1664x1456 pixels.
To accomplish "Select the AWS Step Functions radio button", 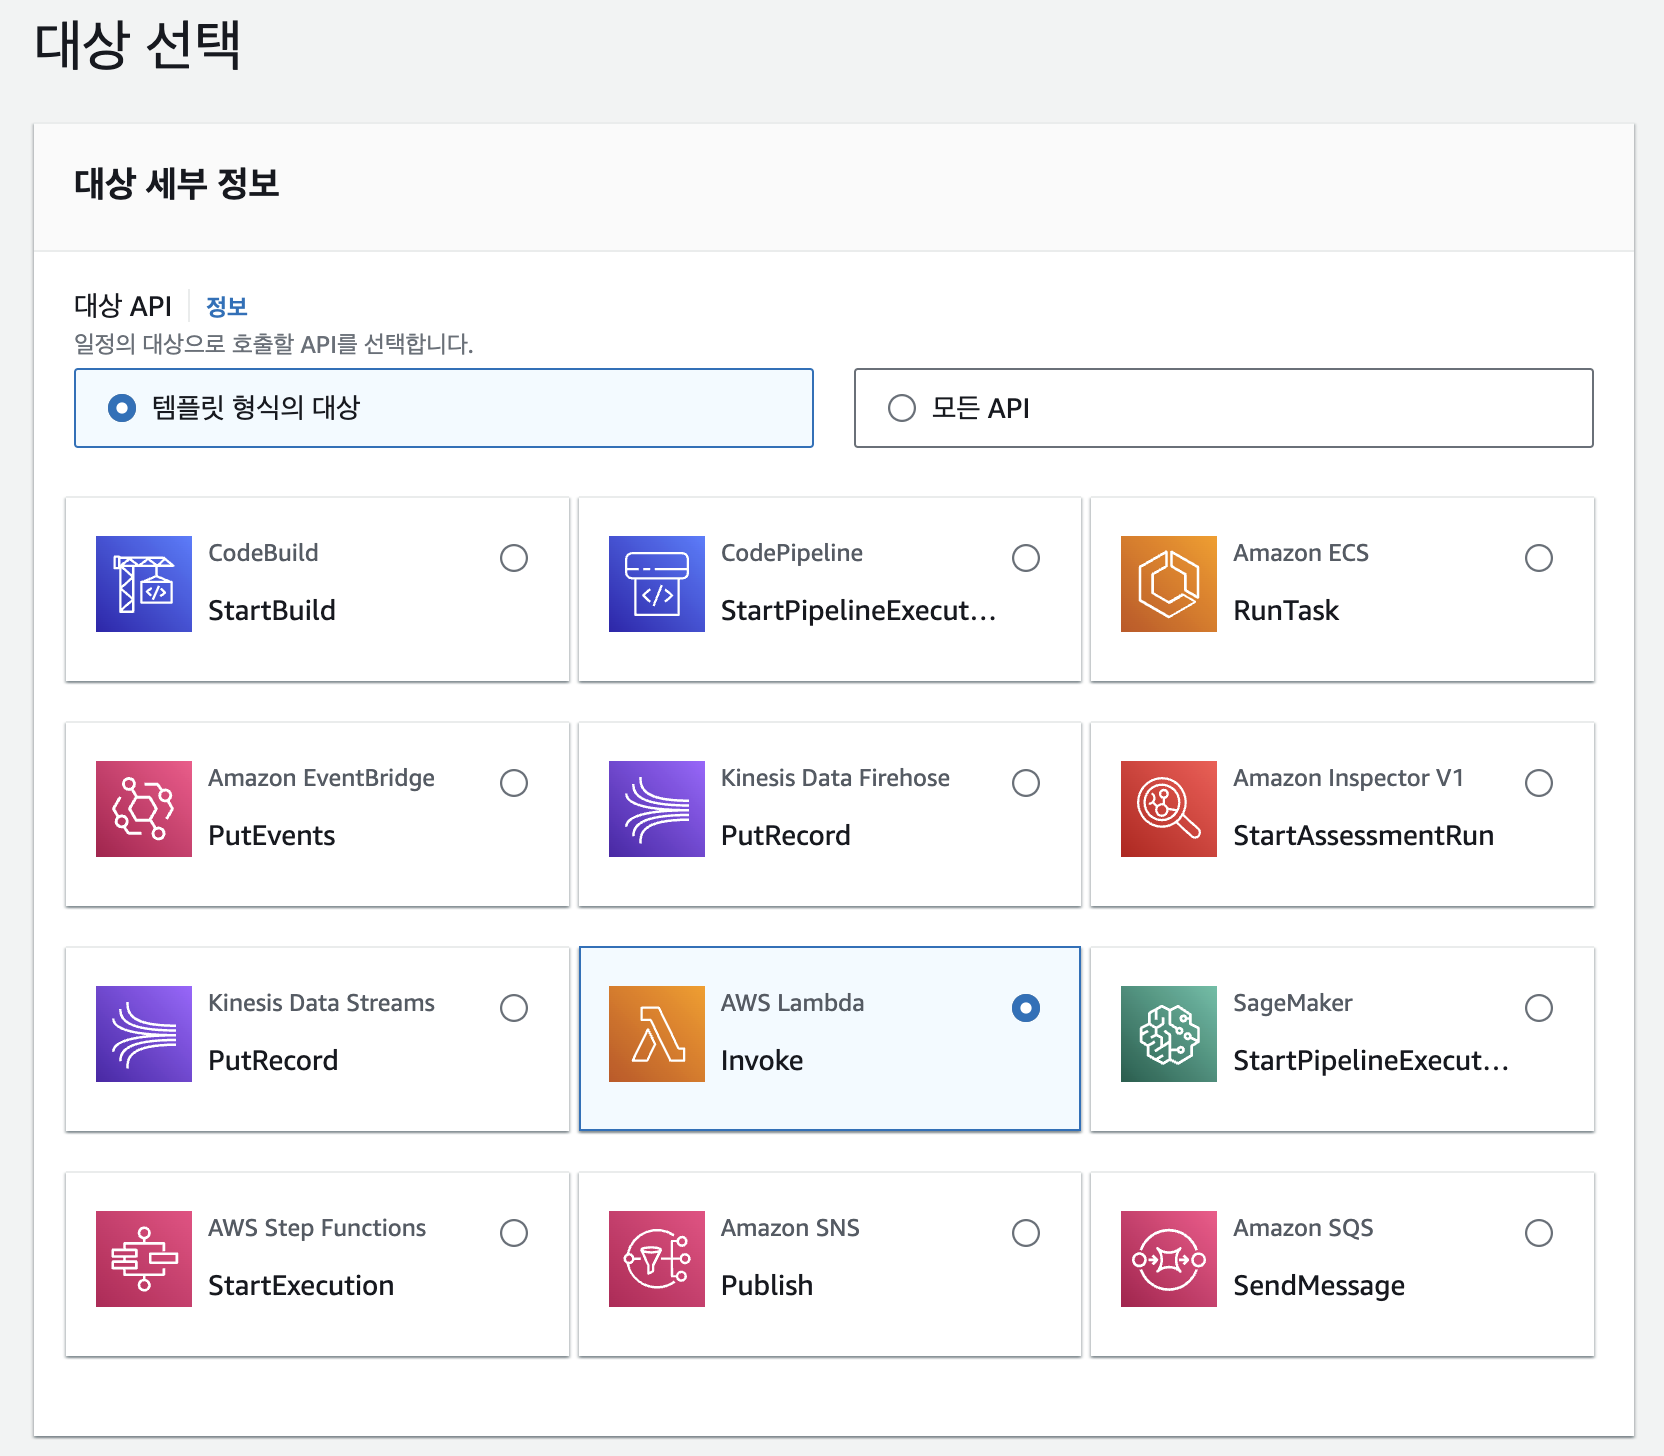I will click(x=514, y=1233).
